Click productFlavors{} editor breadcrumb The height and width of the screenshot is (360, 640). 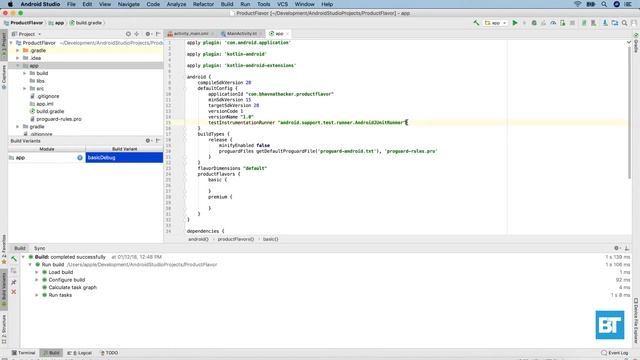(236, 239)
